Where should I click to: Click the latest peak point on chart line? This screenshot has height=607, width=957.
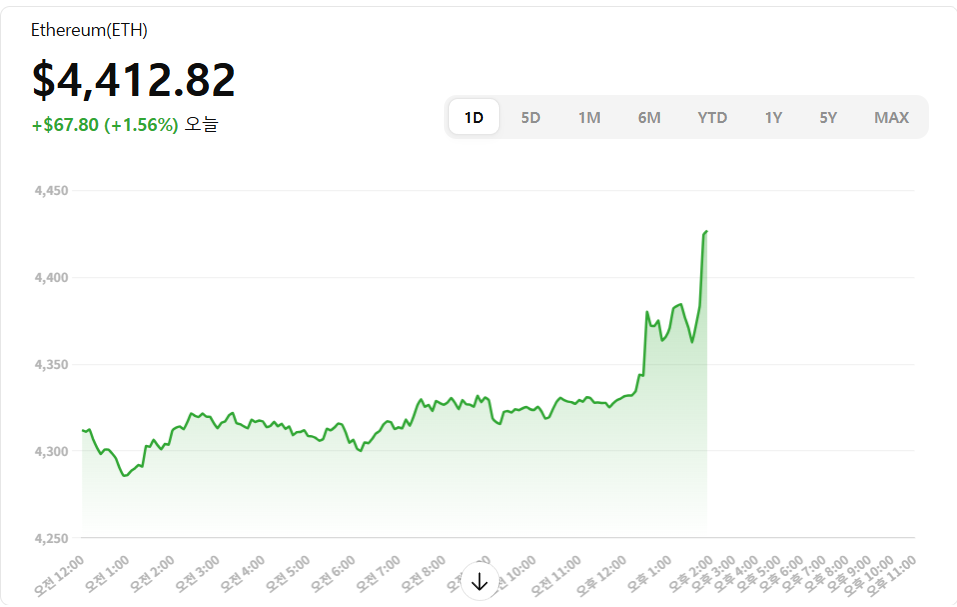pos(706,232)
